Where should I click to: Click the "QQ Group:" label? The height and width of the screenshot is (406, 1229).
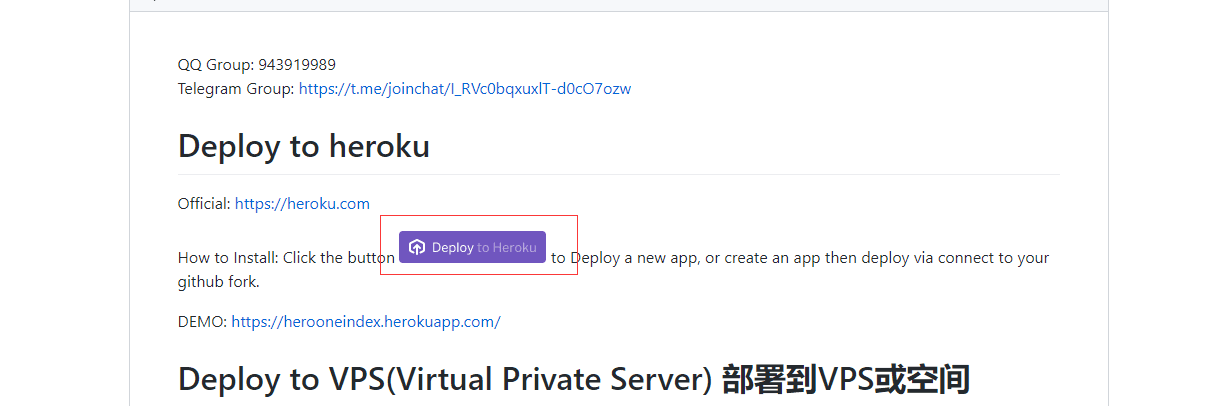(x=215, y=65)
